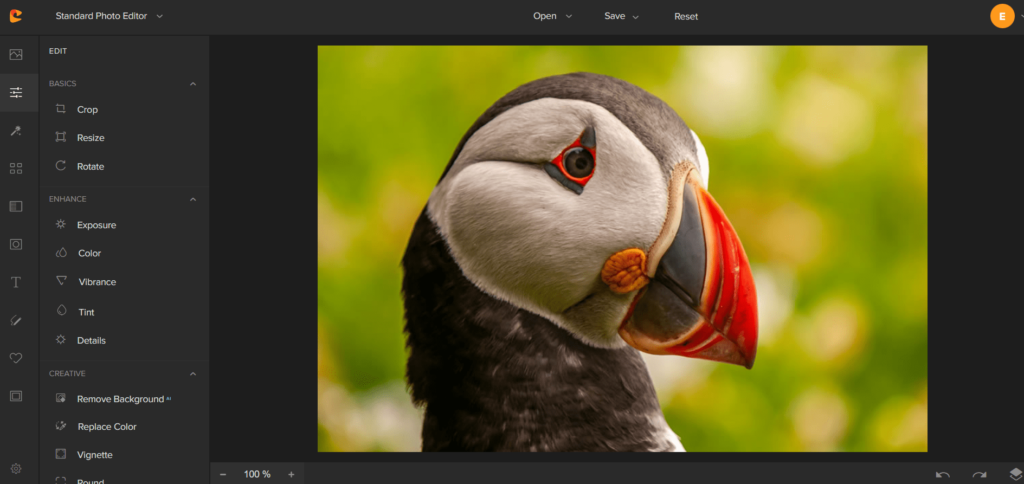The image size is (1024, 484).
Task: Select the Crop option label
Action: [x=88, y=110]
